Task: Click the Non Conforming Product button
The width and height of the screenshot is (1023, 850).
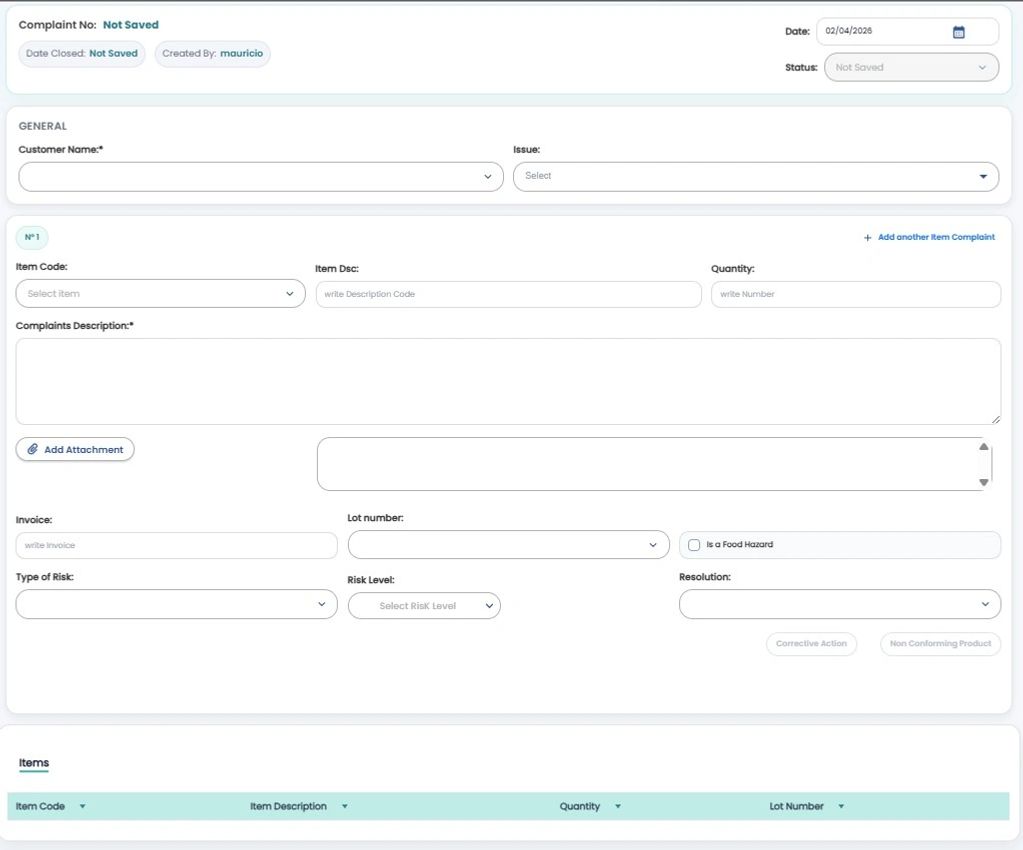Action: [x=940, y=644]
